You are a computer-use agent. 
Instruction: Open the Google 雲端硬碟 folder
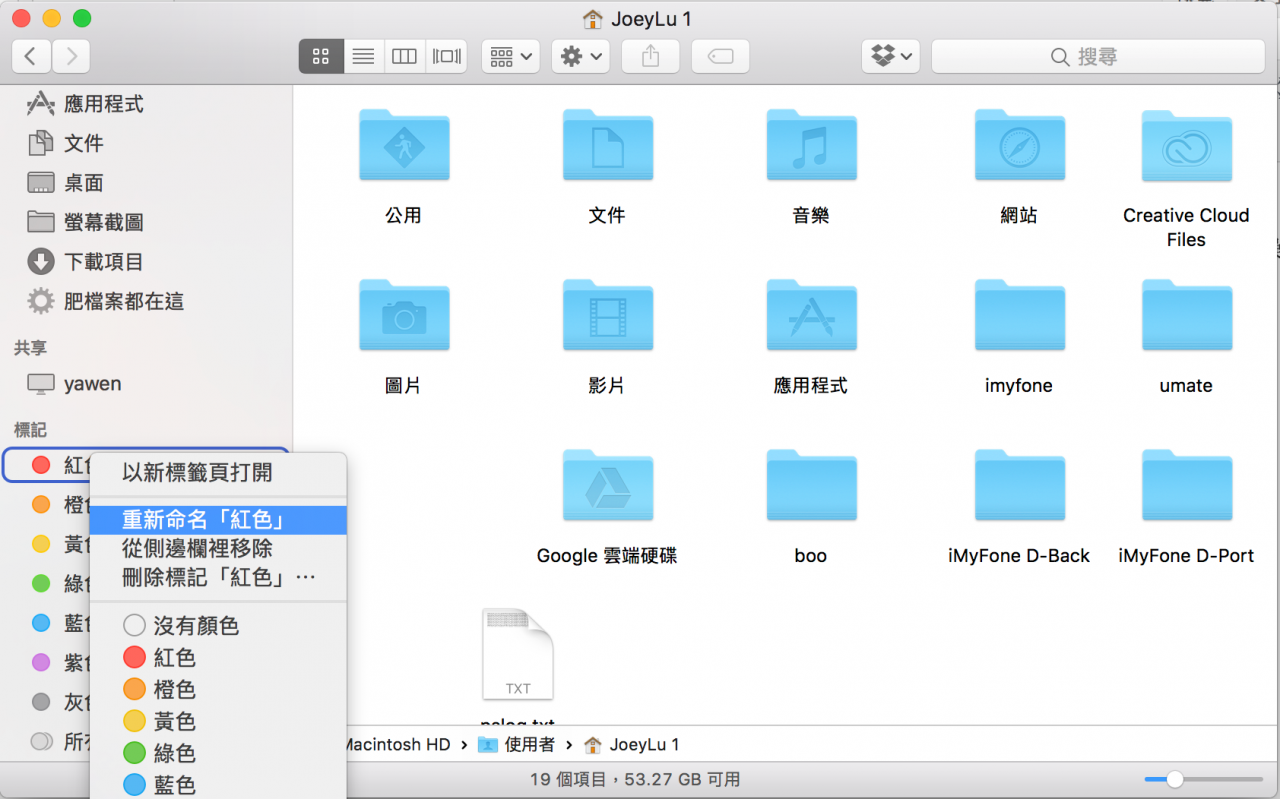pyautogui.click(x=606, y=490)
